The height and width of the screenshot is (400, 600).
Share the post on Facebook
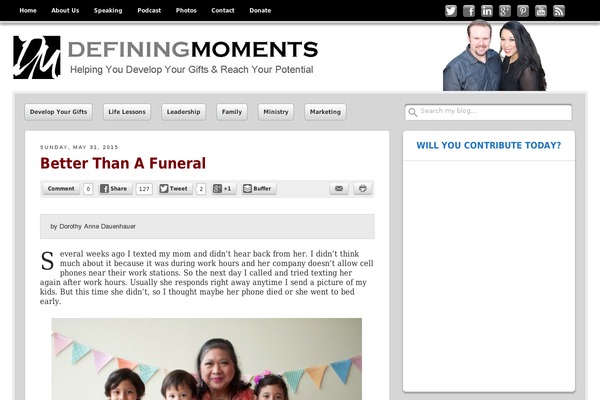(114, 188)
